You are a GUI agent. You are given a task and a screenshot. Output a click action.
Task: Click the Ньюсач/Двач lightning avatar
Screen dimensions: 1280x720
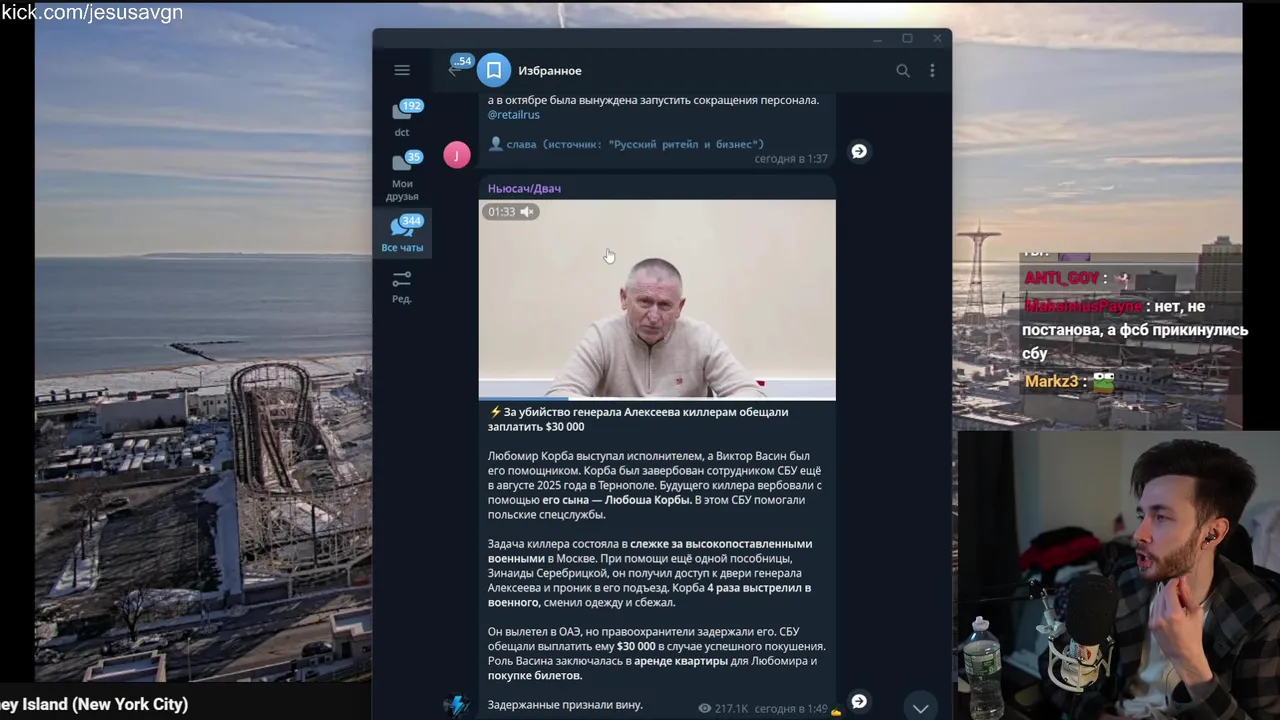click(457, 705)
